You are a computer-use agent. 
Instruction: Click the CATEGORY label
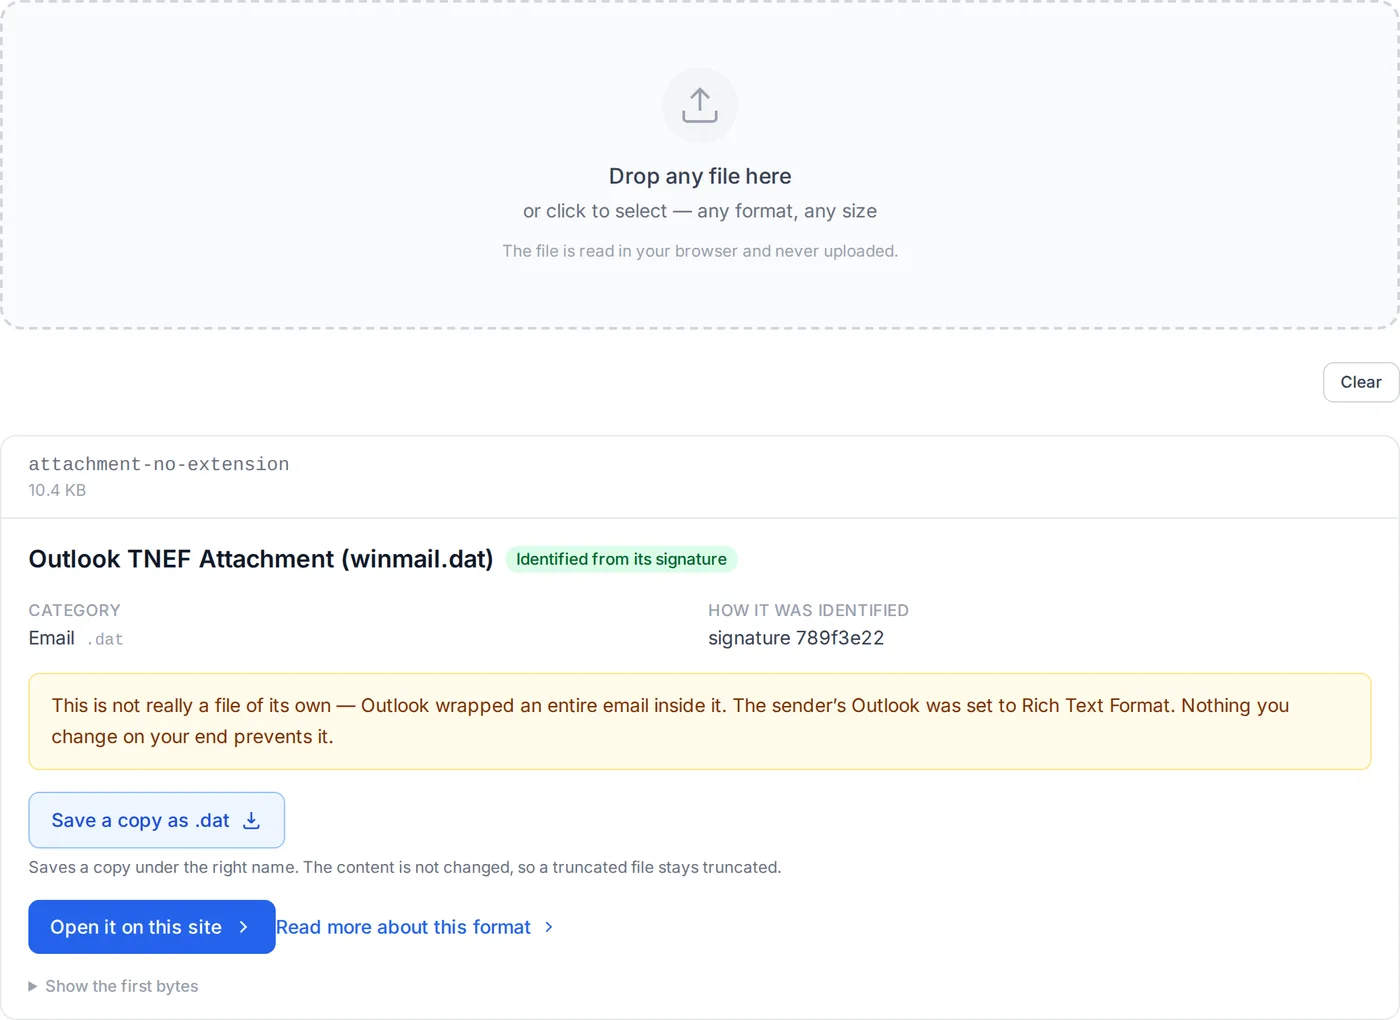[x=75, y=610]
